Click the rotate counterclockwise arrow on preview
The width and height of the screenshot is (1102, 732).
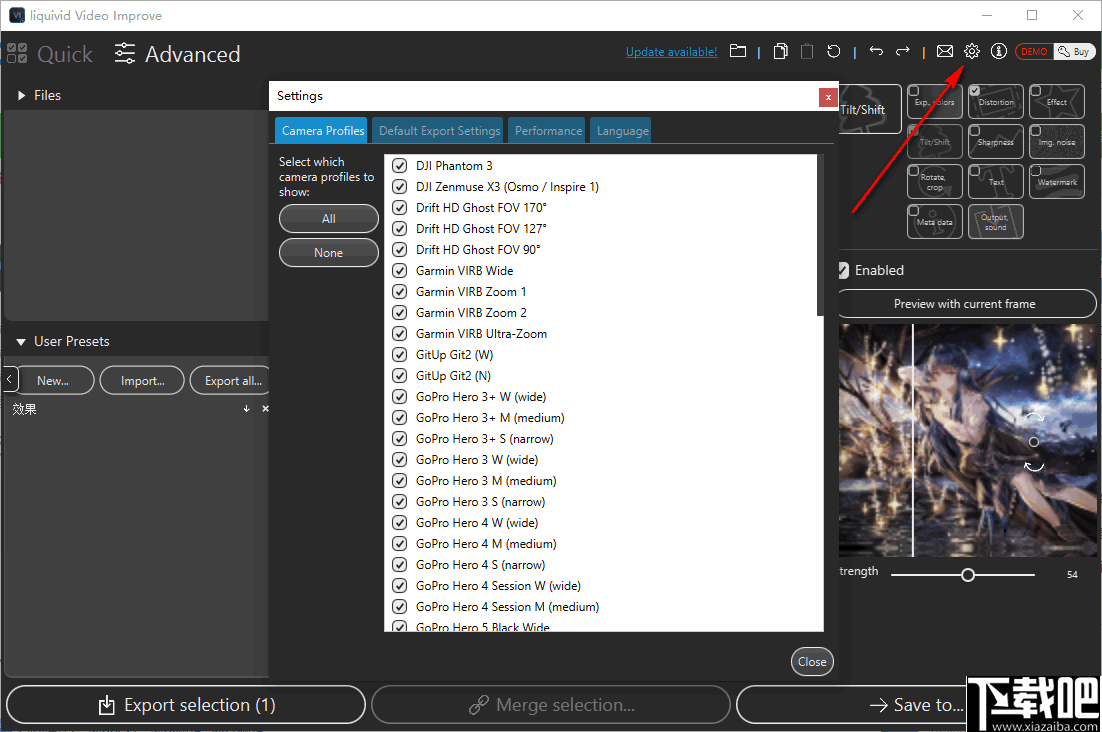pyautogui.click(x=1033, y=466)
